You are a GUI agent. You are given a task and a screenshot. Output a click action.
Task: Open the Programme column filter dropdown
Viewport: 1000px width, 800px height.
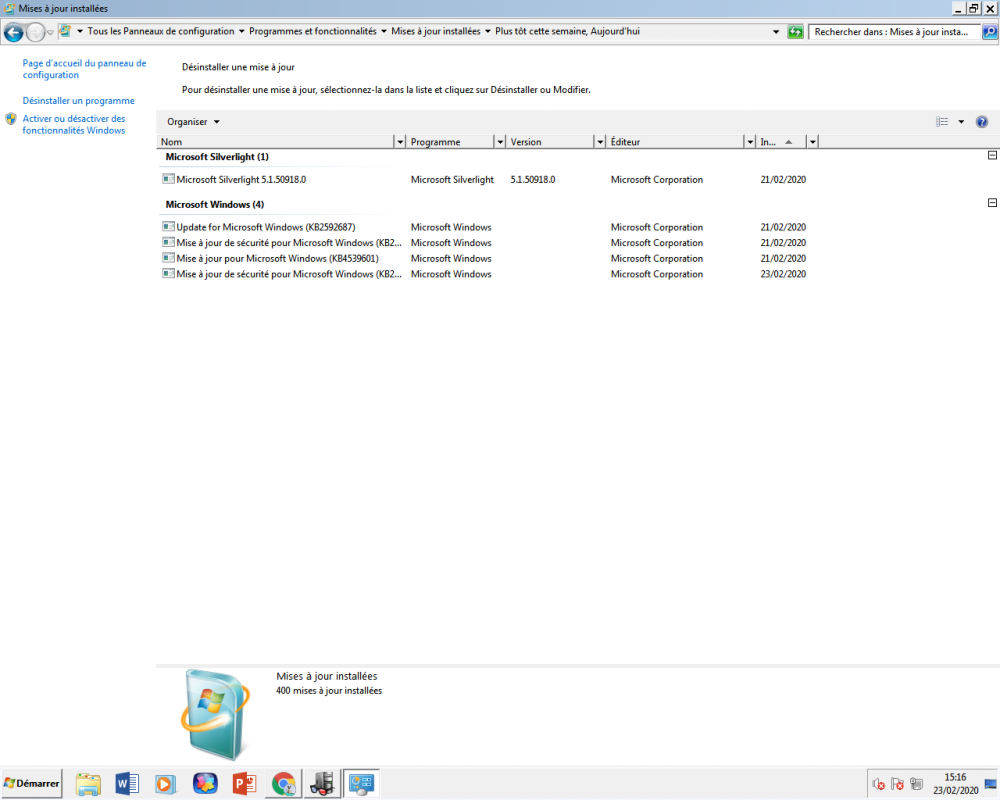click(500, 142)
